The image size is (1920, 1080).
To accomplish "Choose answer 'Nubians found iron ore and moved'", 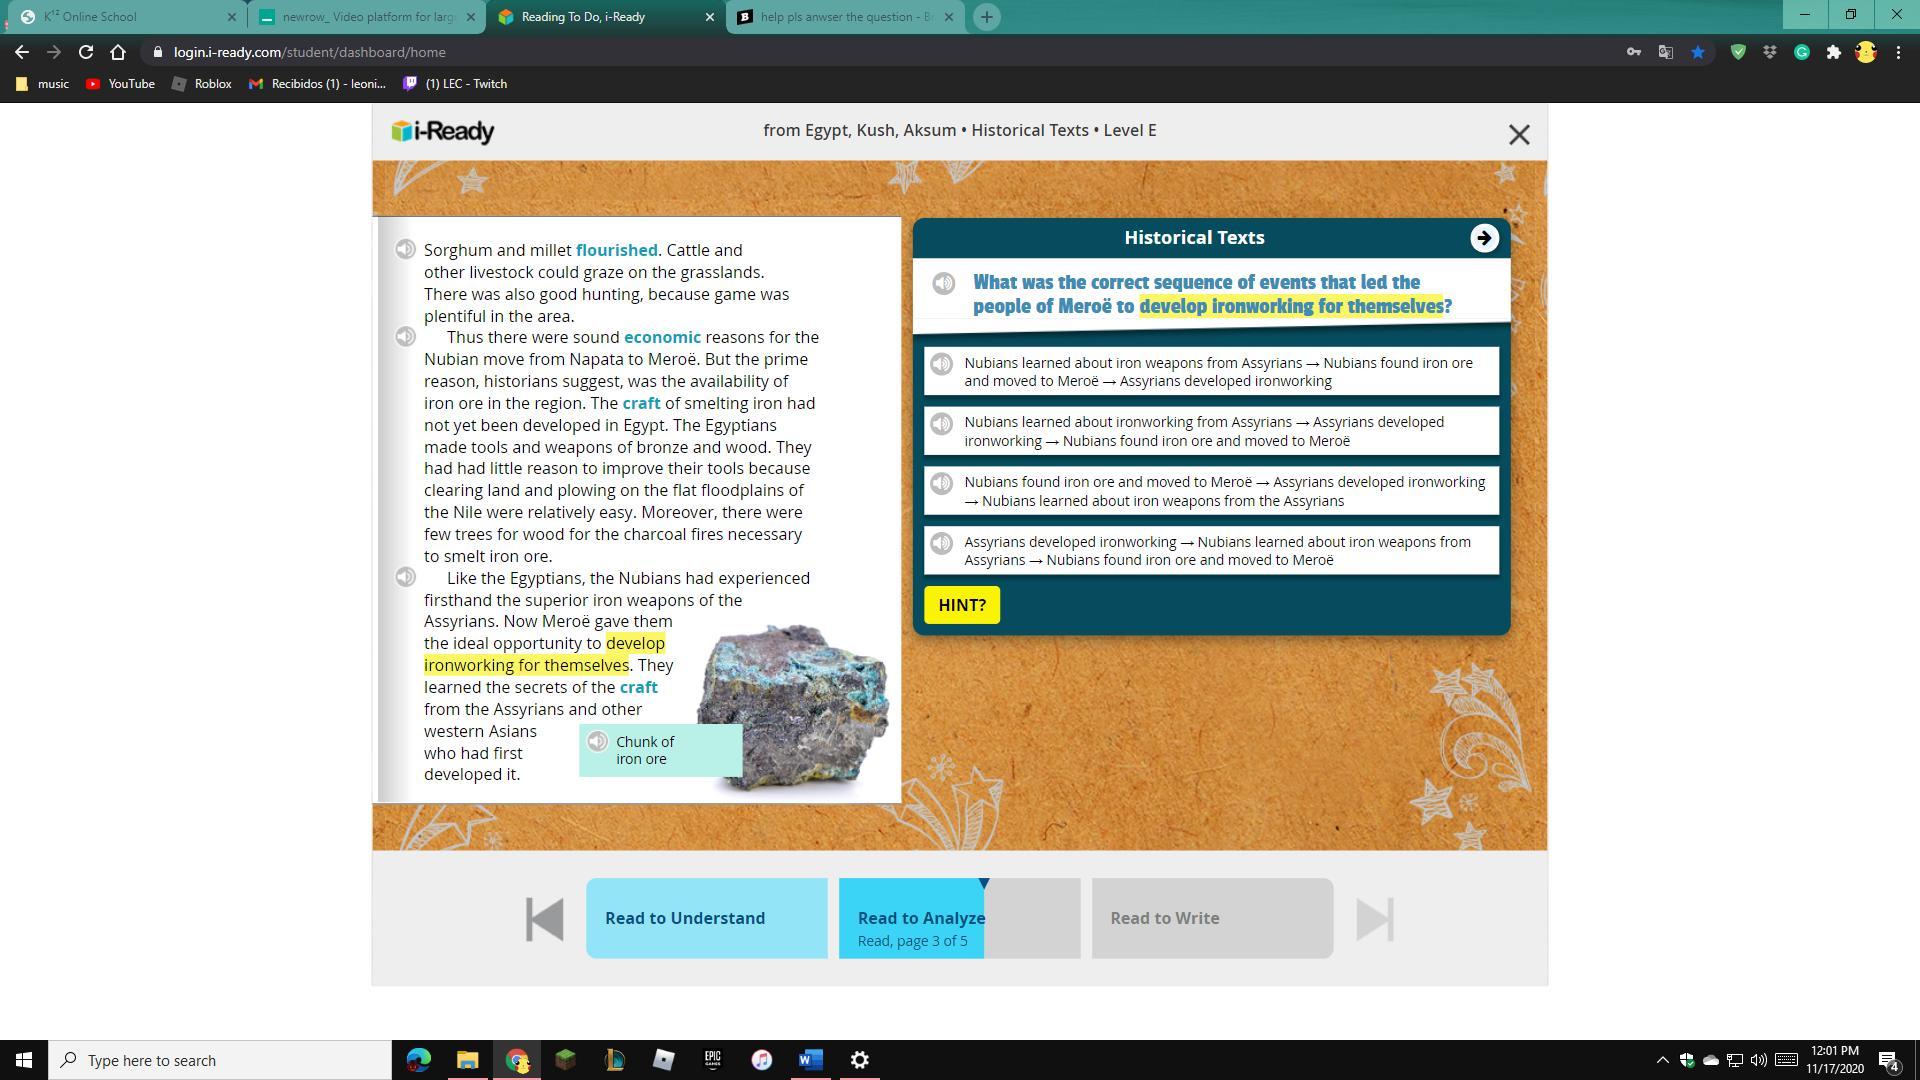I will pyautogui.click(x=1224, y=491).
